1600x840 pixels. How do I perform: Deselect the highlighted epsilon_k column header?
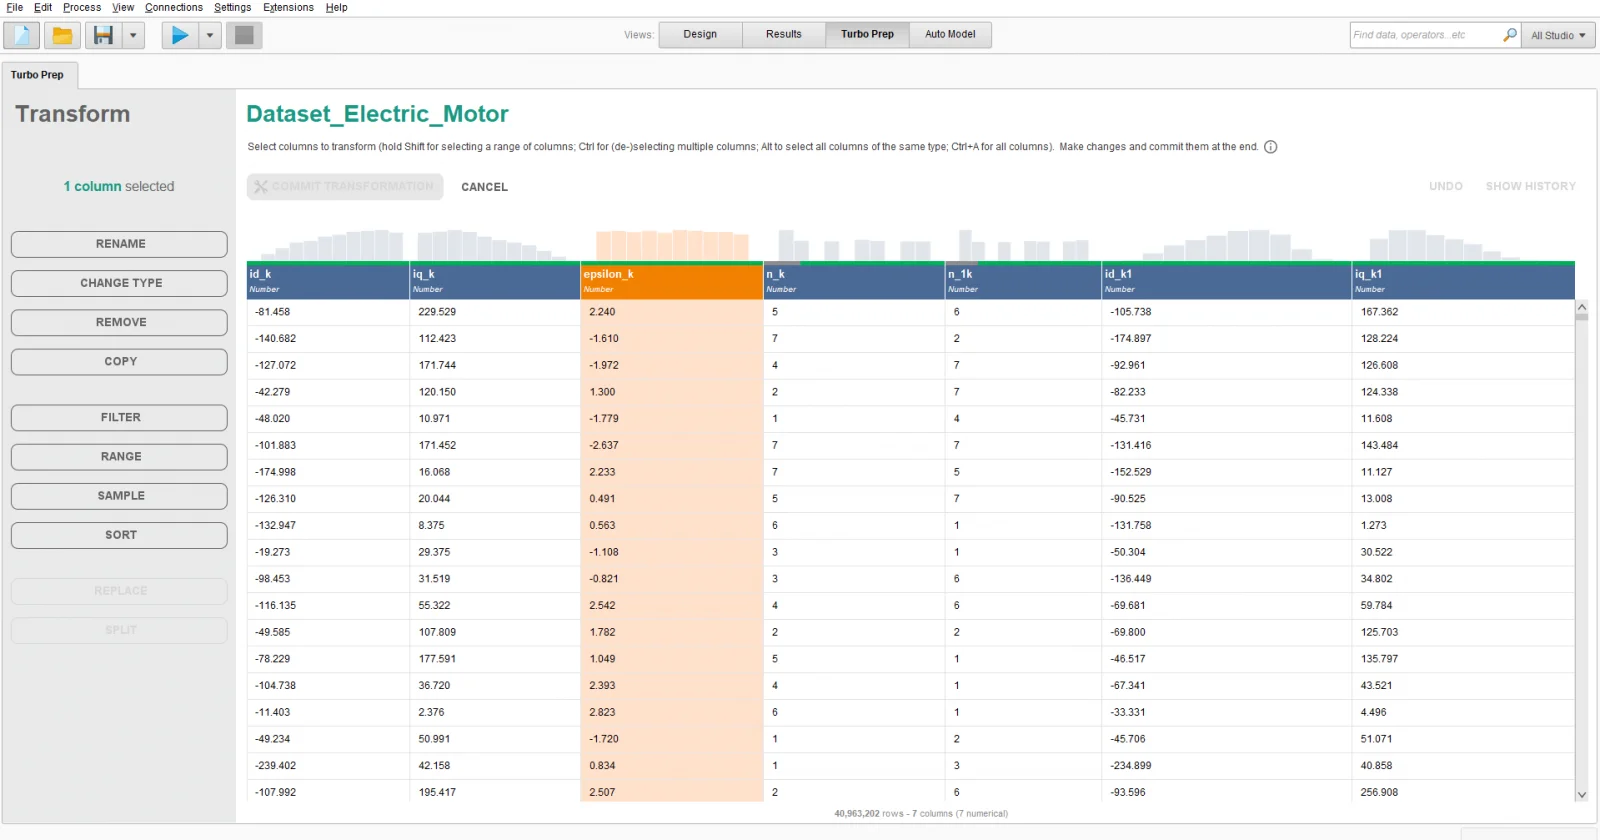[671, 280]
